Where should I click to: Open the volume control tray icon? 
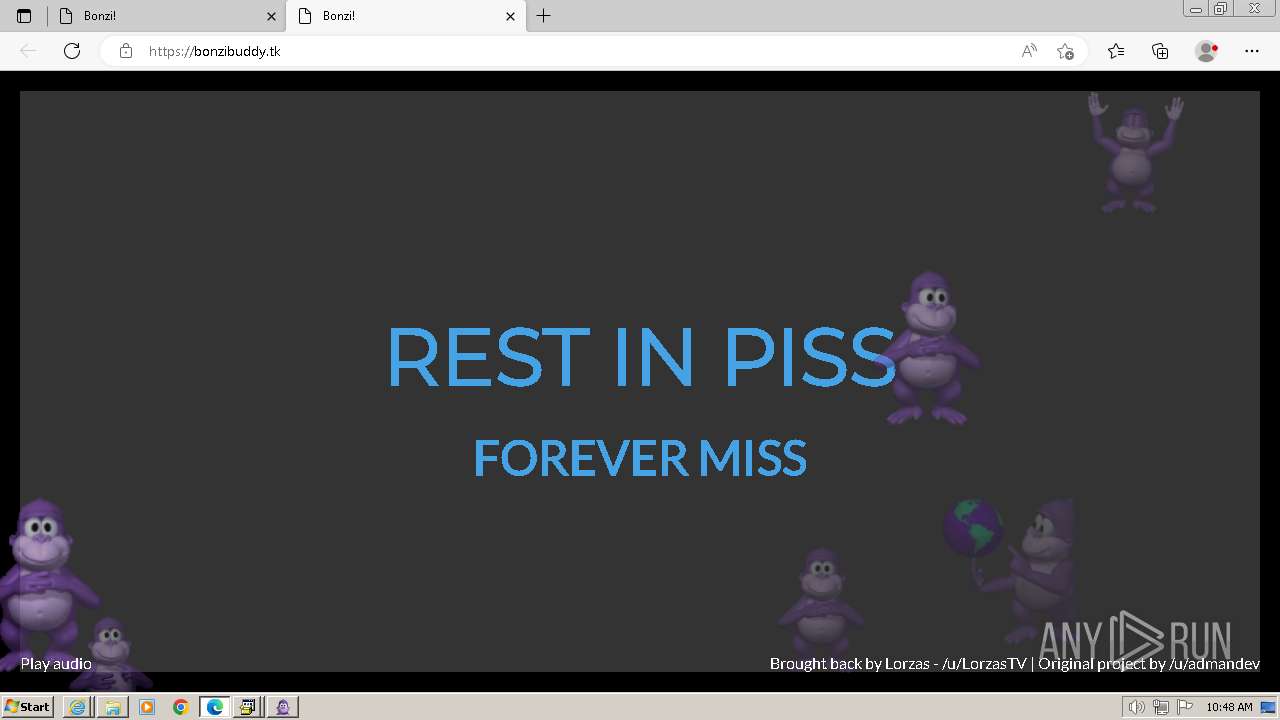pyautogui.click(x=1137, y=708)
